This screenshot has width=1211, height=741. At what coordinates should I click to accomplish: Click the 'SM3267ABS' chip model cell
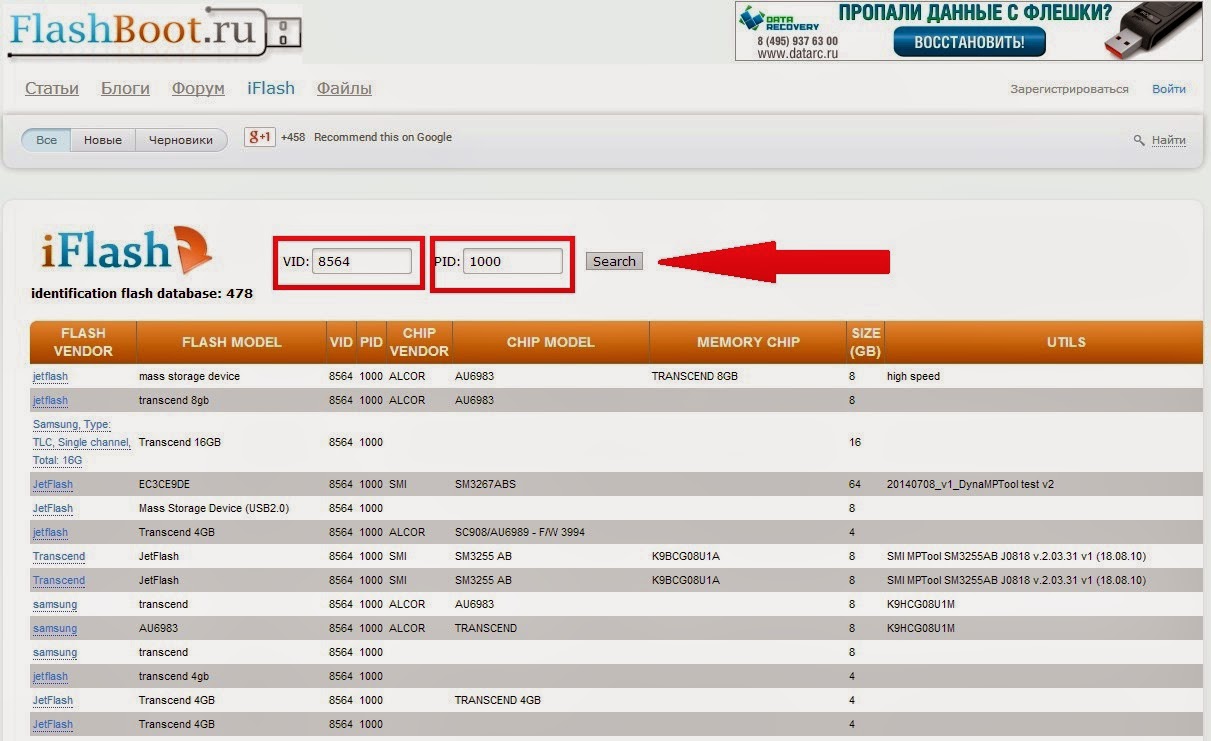tap(486, 484)
